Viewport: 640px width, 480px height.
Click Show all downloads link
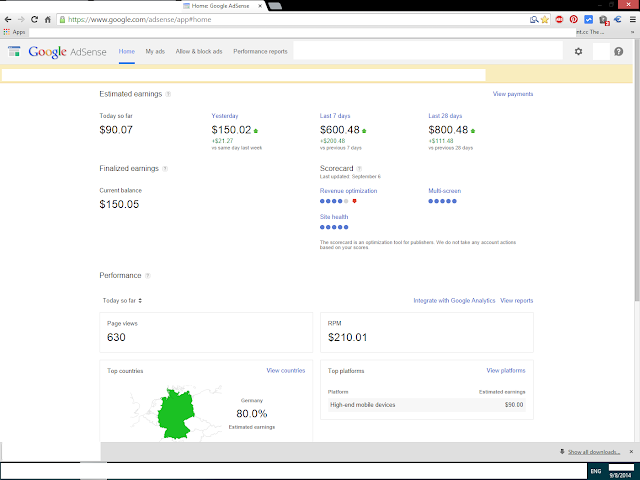(593, 452)
